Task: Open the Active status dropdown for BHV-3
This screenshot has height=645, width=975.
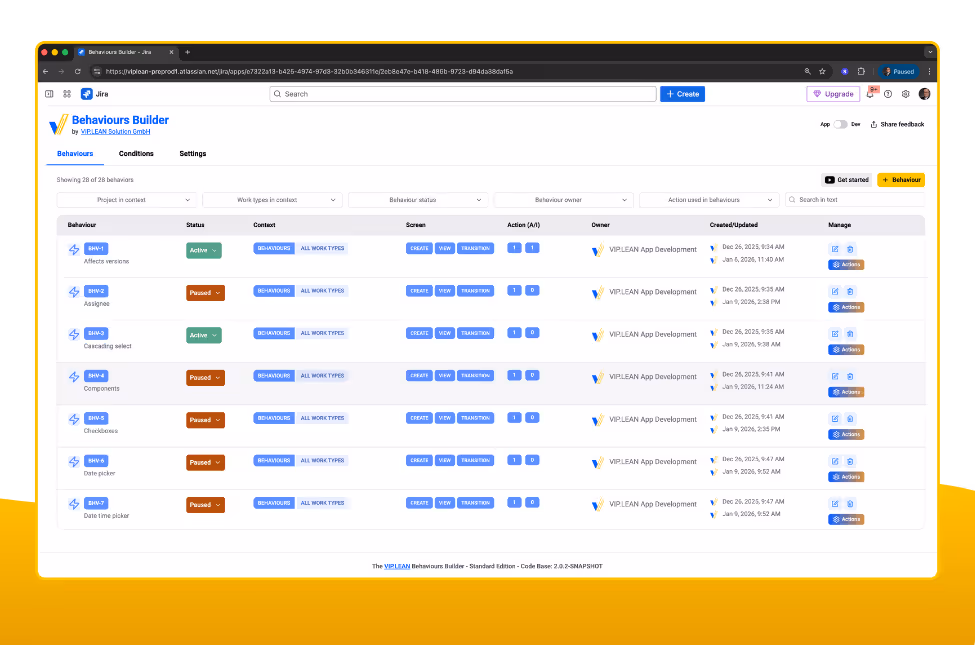Action: point(204,335)
